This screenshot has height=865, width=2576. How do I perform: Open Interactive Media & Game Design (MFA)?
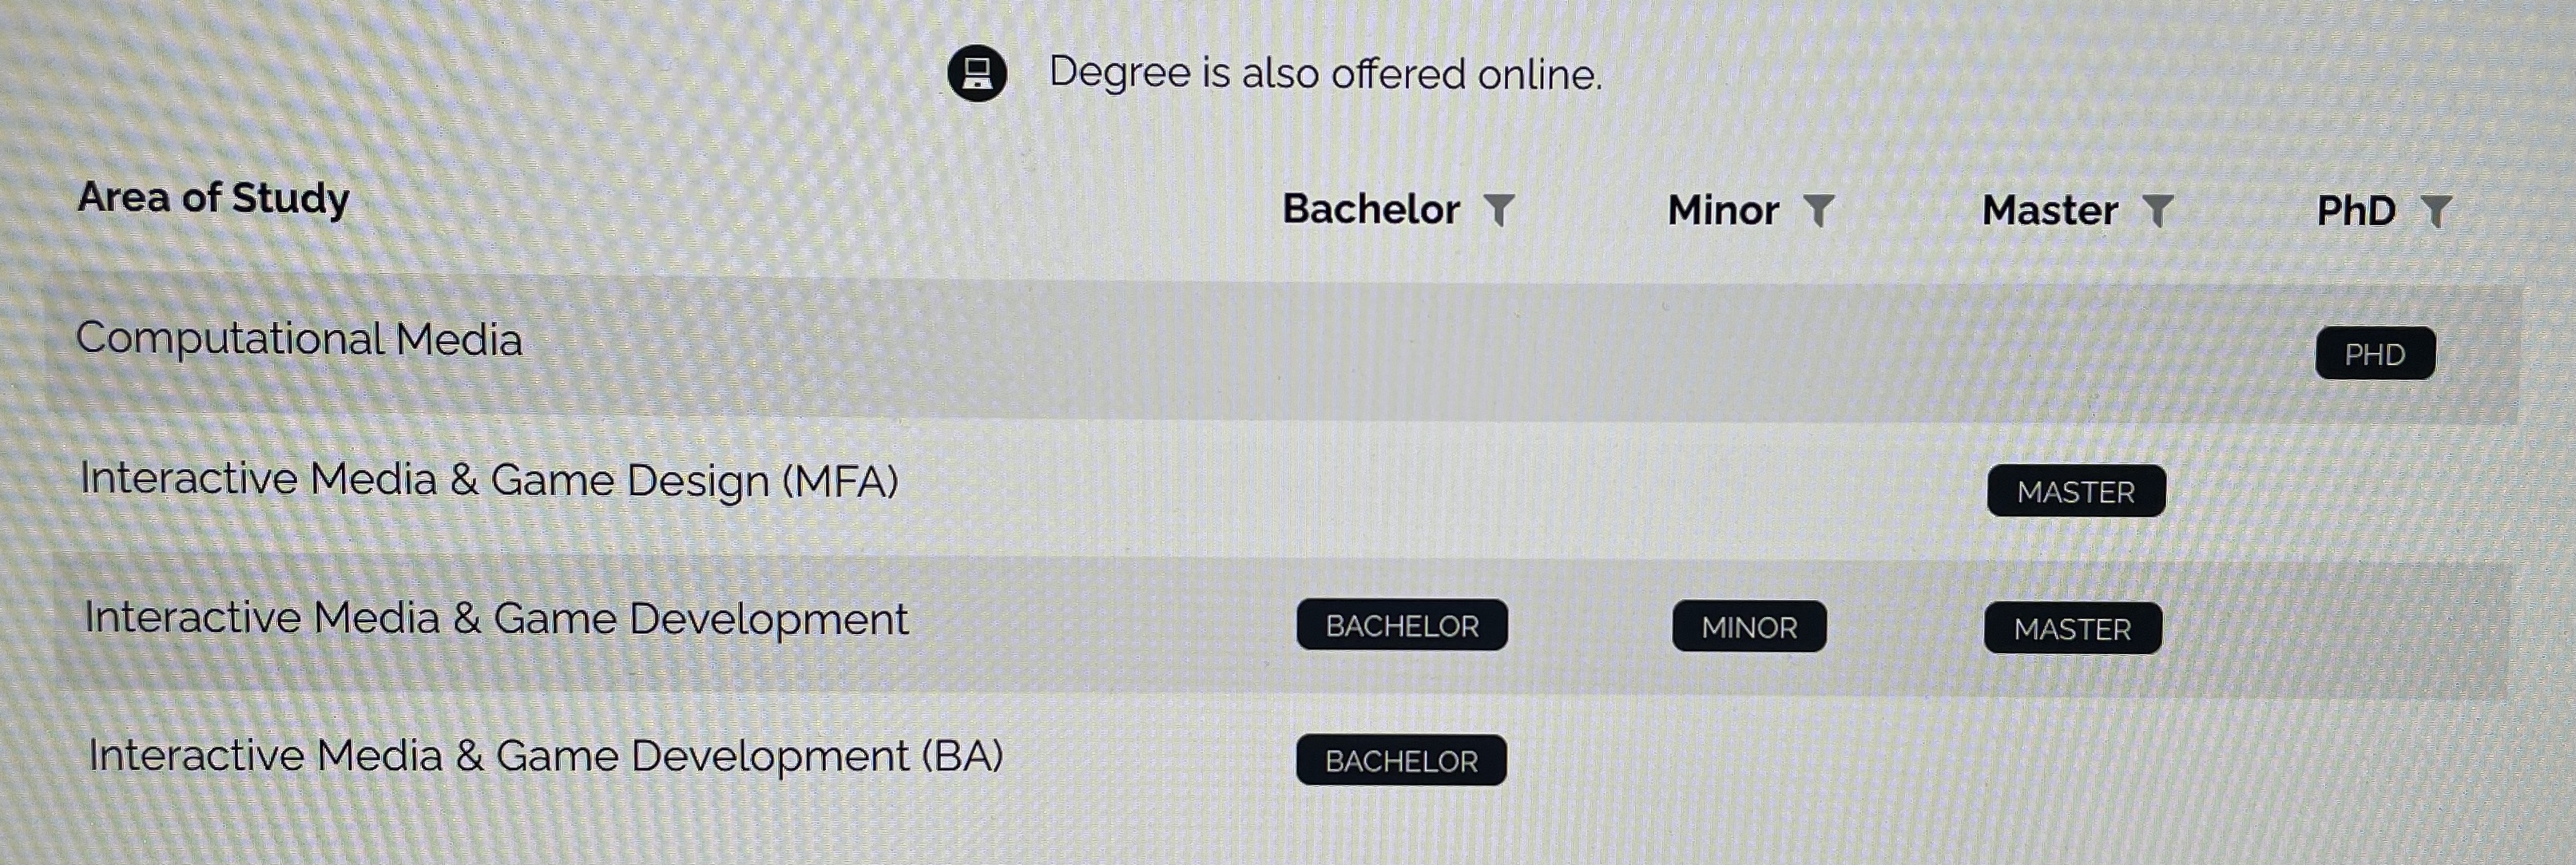489,479
